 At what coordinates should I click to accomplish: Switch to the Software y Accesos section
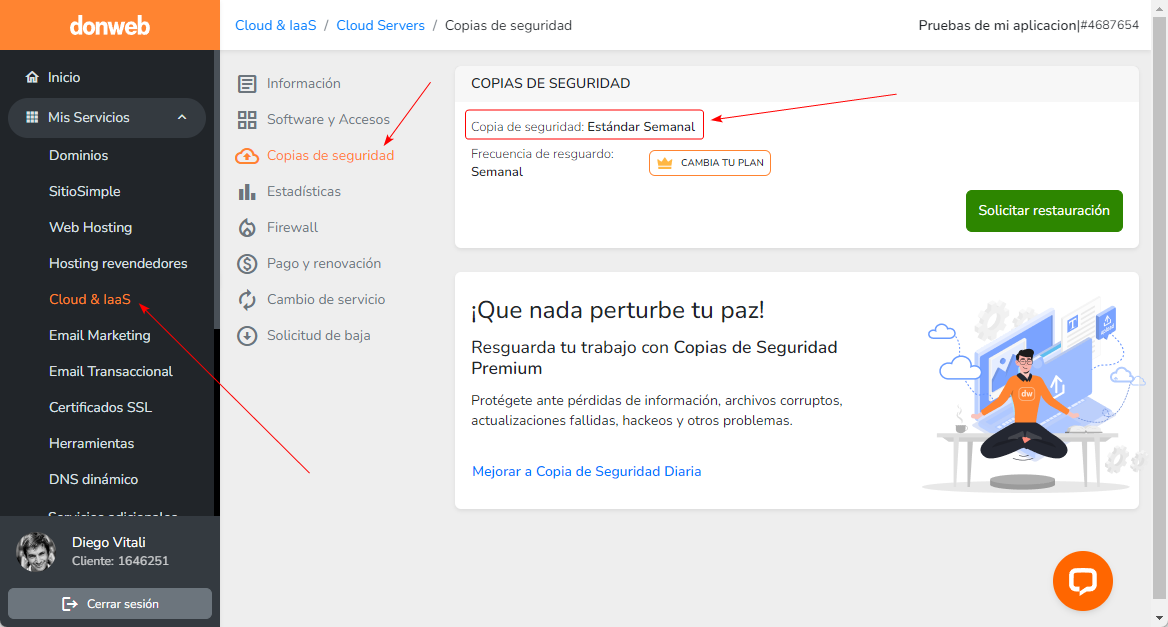pyautogui.click(x=328, y=119)
